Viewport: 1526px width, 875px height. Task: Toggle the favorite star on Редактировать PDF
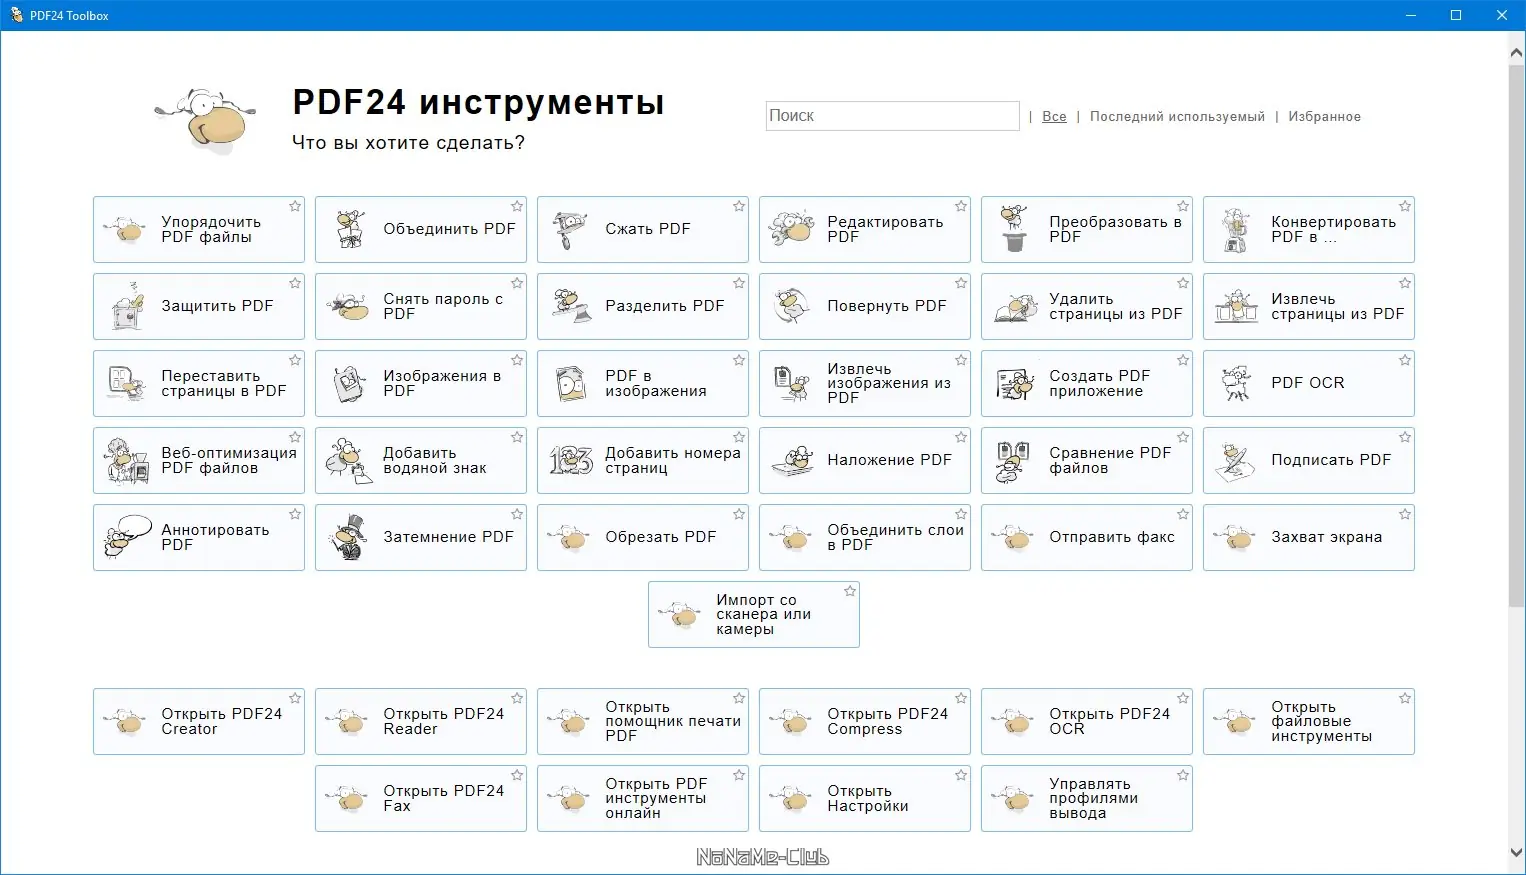(x=961, y=207)
